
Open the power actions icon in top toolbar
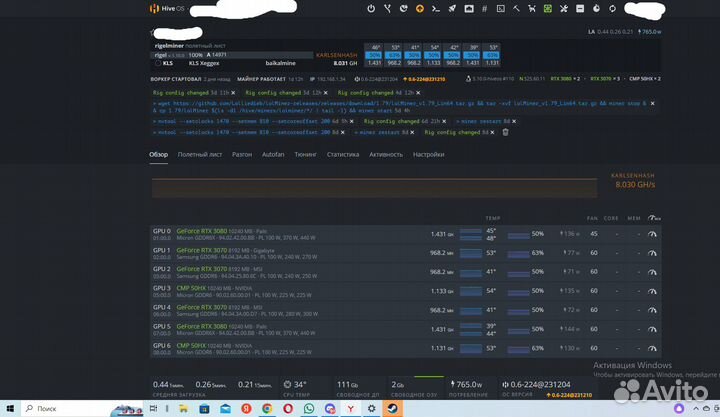371,9
